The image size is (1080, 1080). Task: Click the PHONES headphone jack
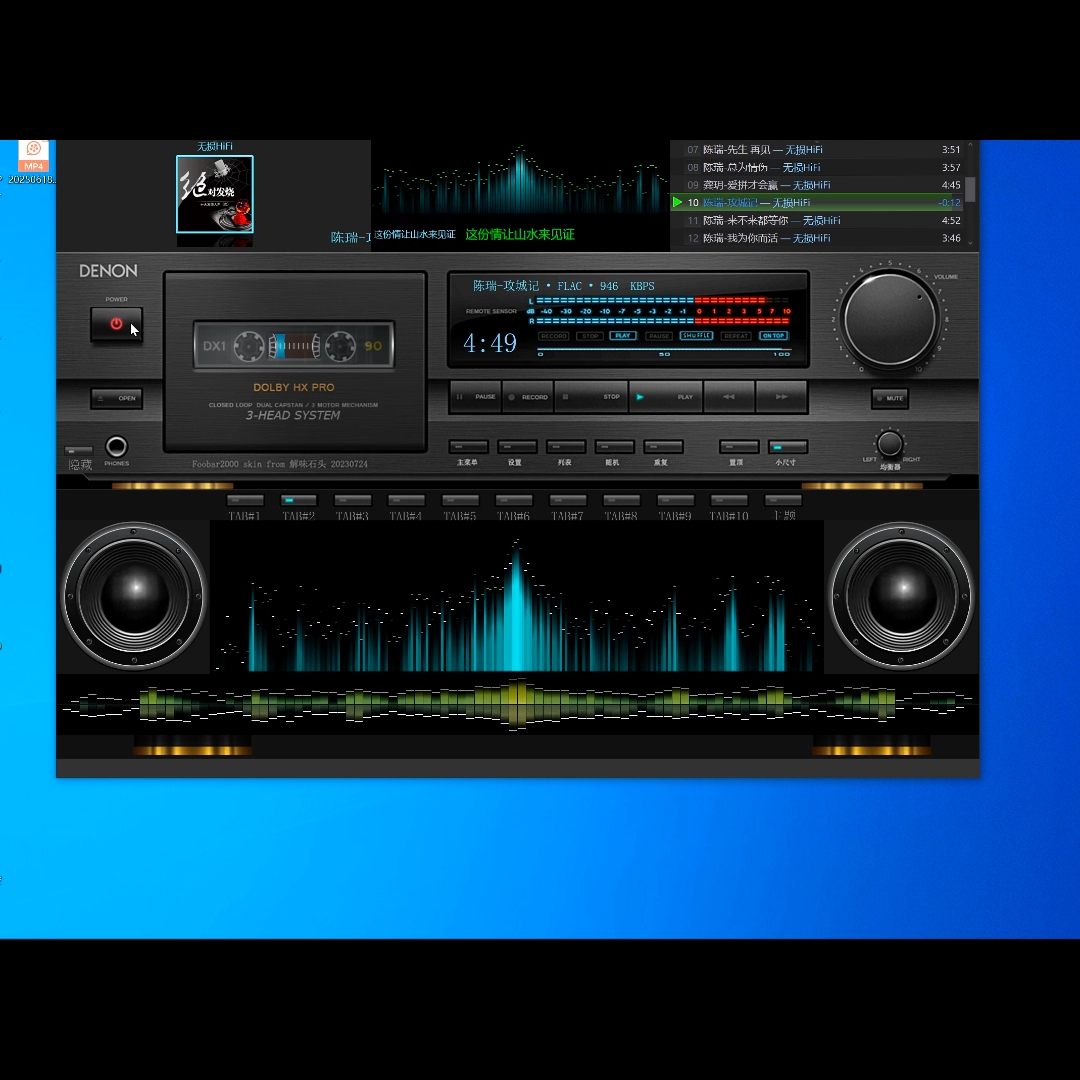[116, 447]
